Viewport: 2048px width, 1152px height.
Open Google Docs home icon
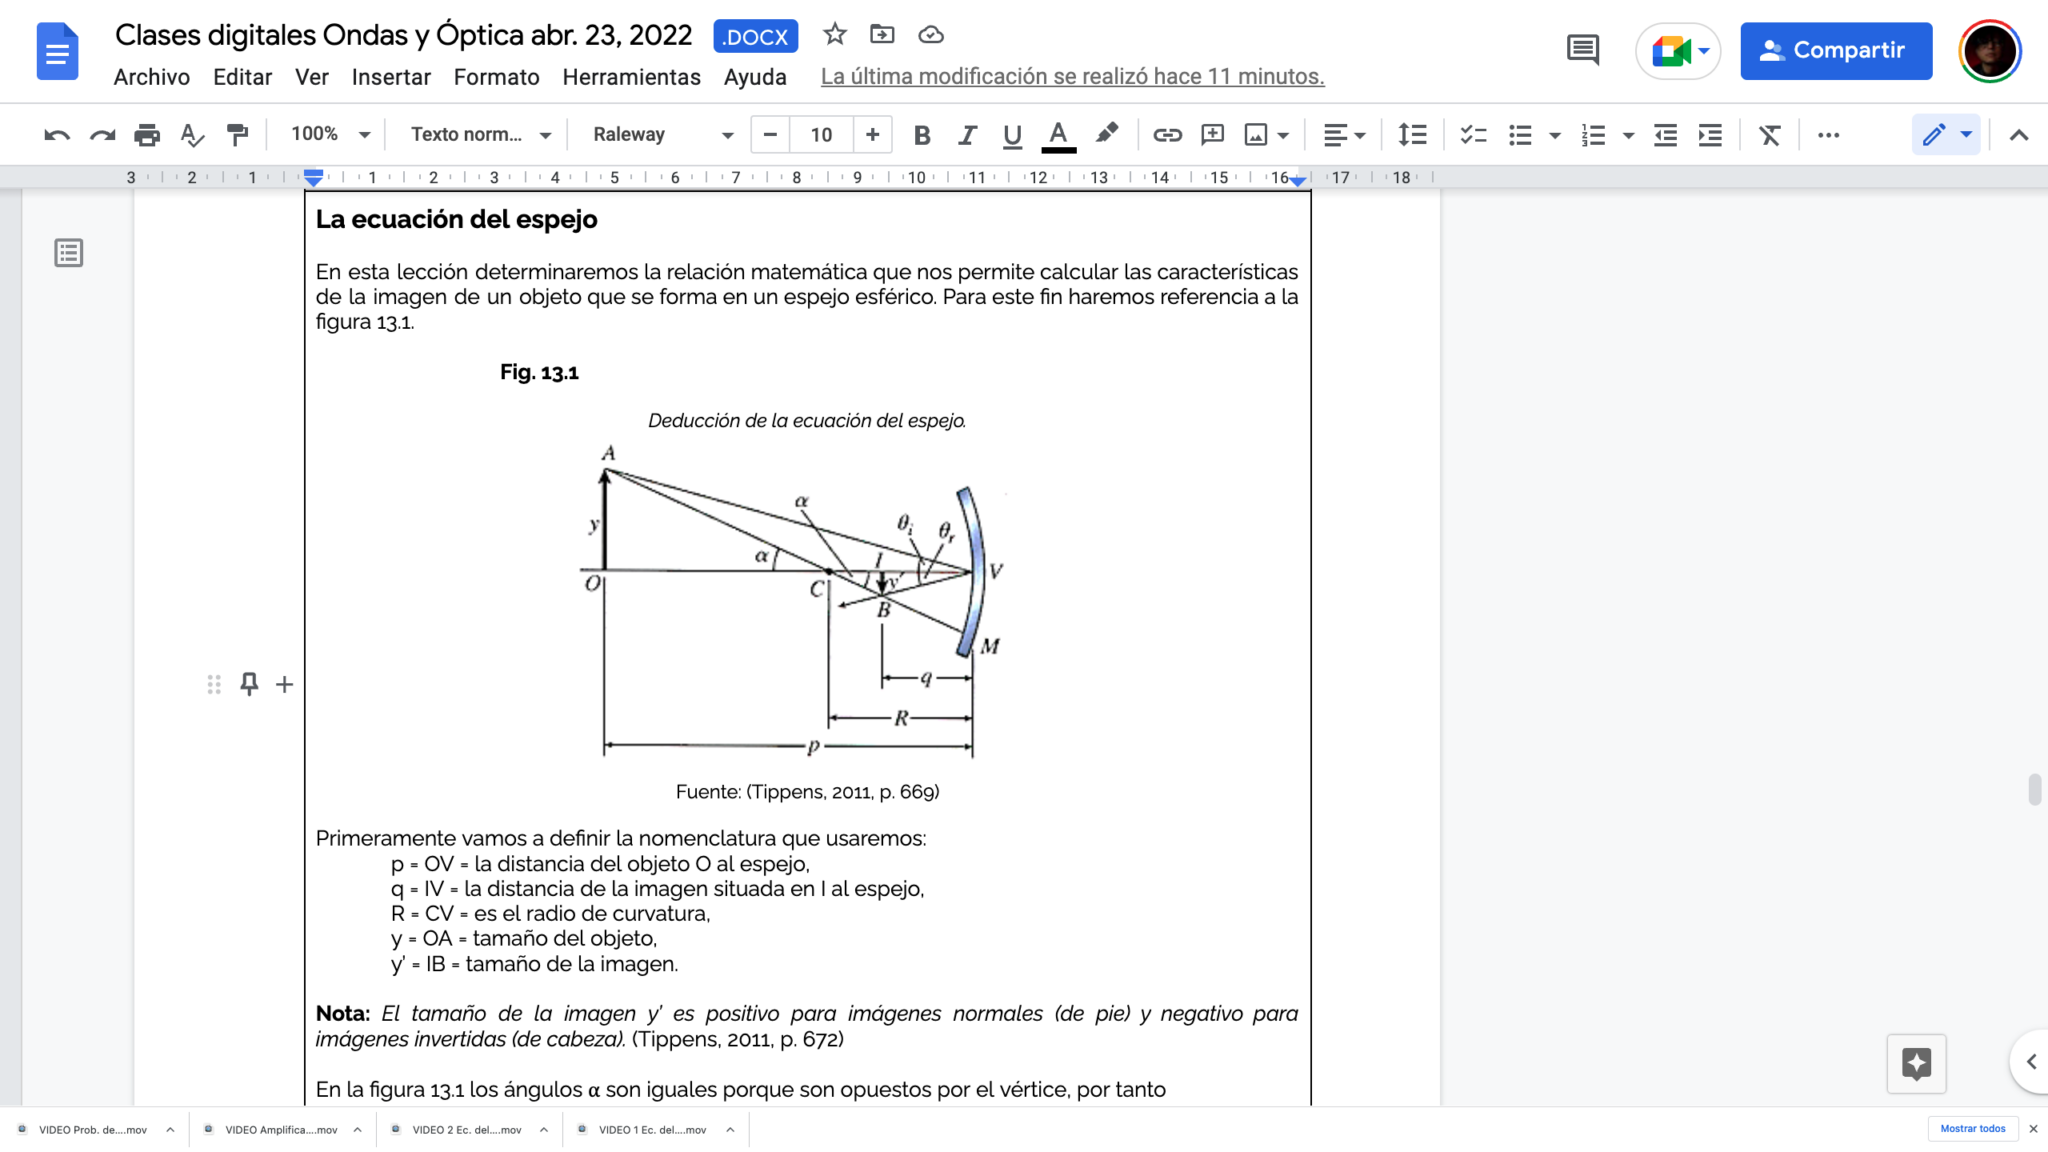(x=57, y=51)
